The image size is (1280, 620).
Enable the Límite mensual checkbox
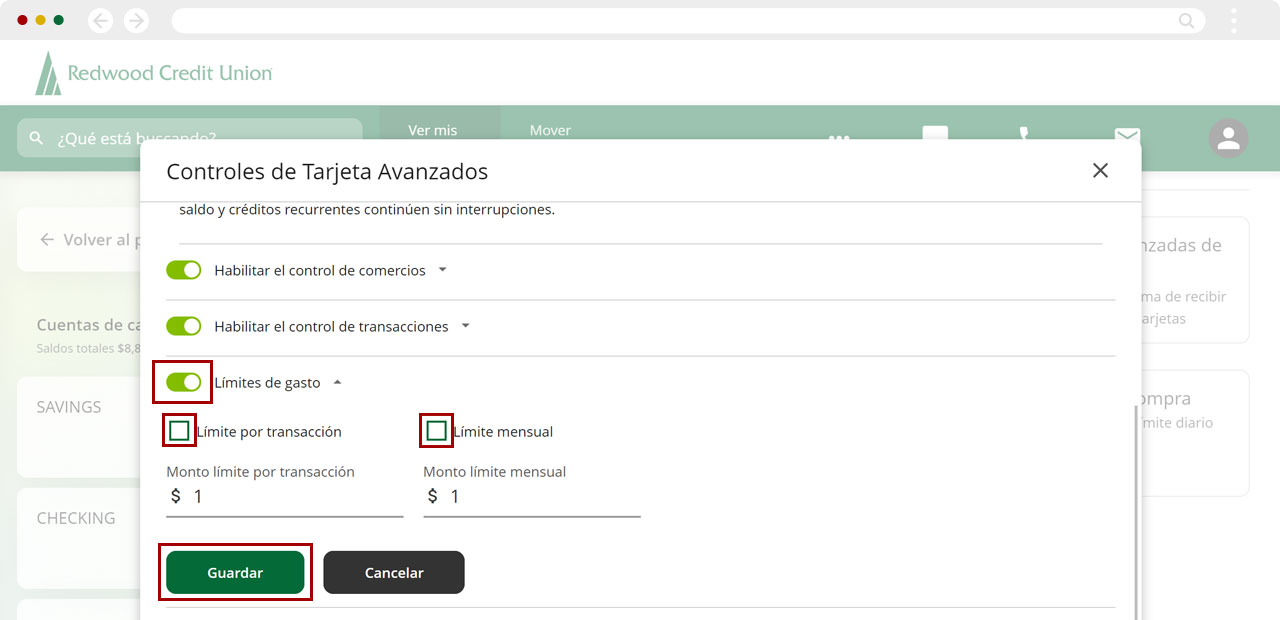(x=436, y=431)
